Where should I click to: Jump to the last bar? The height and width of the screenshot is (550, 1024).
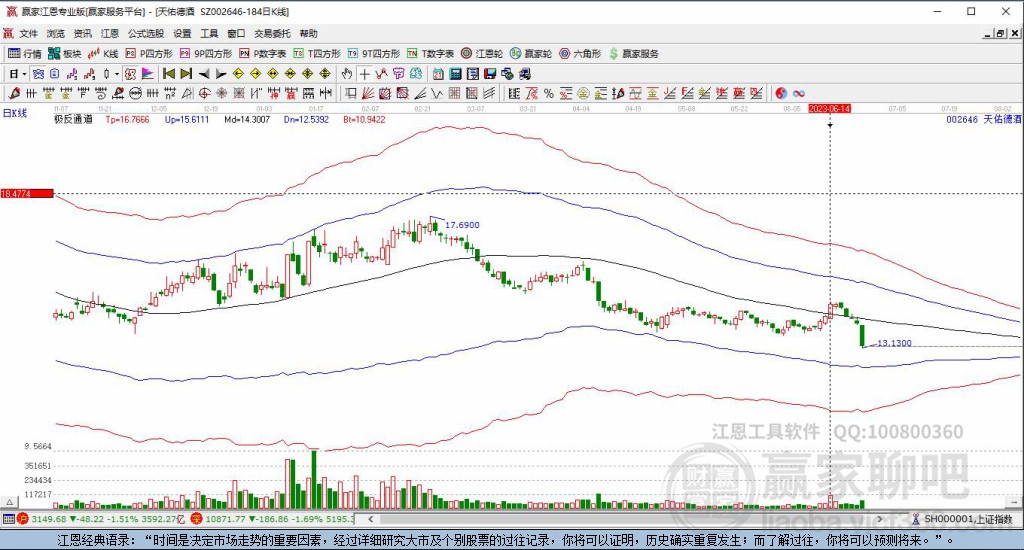point(186,74)
